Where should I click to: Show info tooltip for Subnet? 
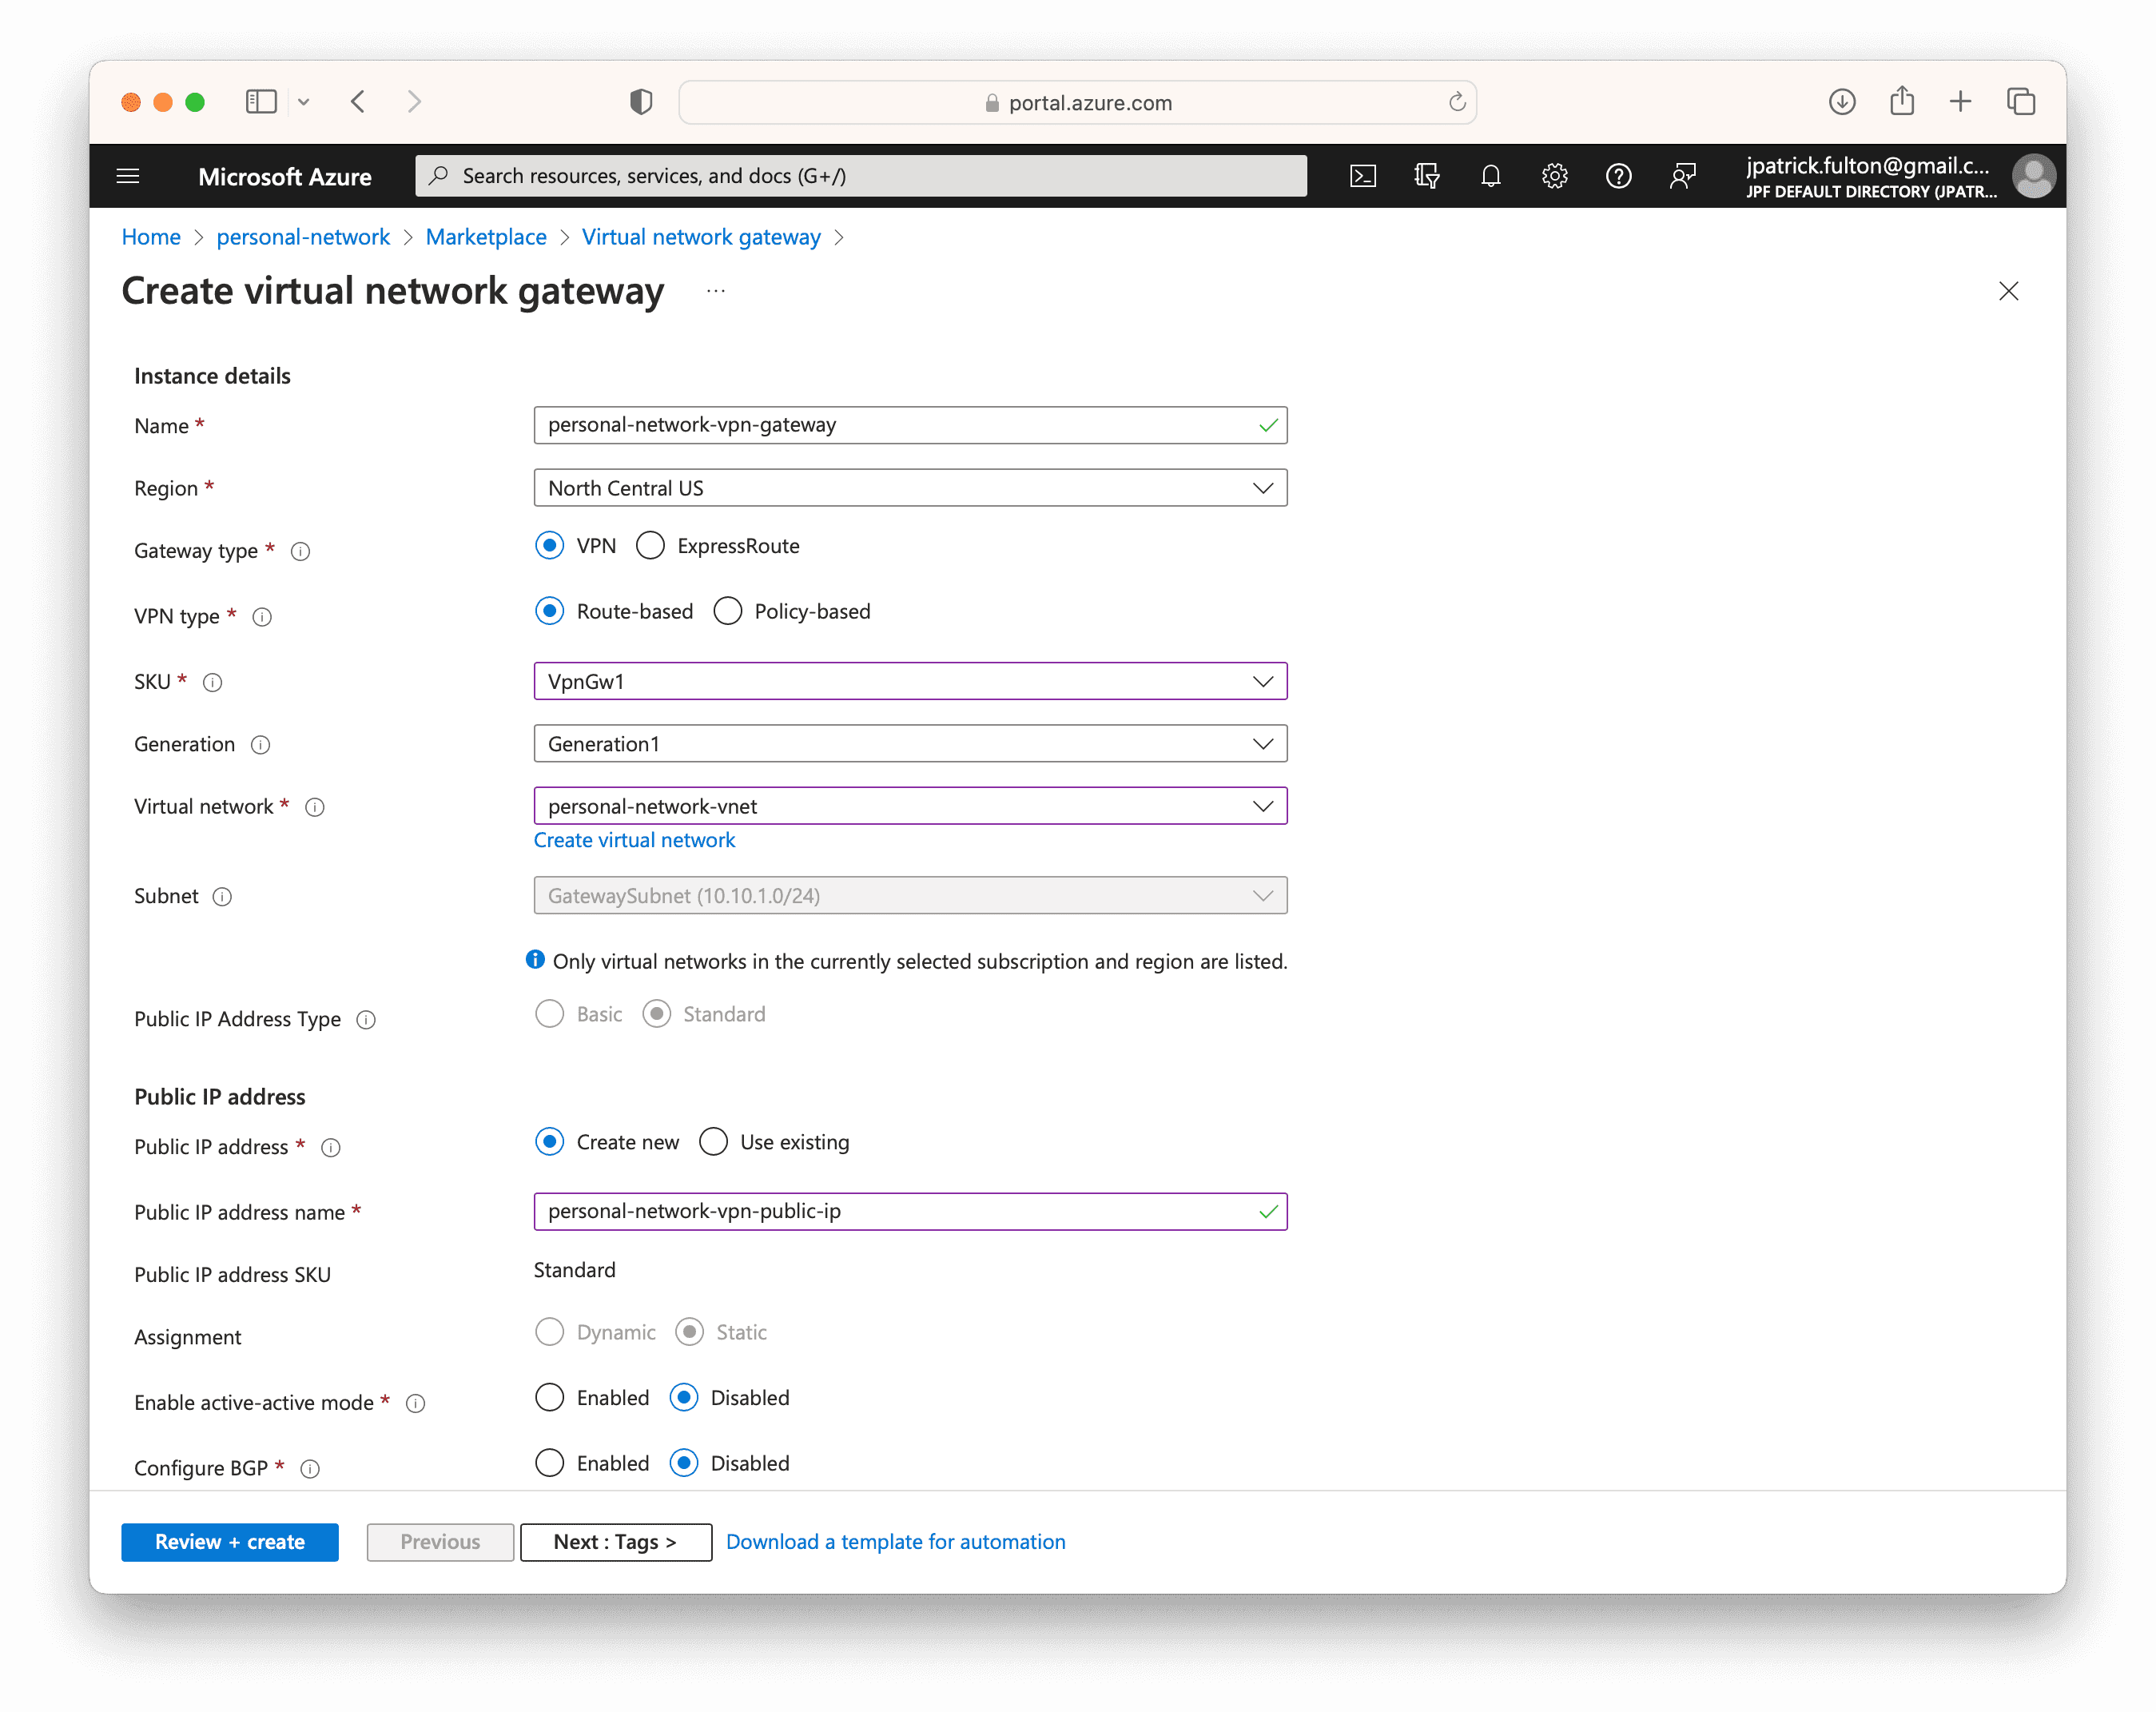click(x=222, y=897)
